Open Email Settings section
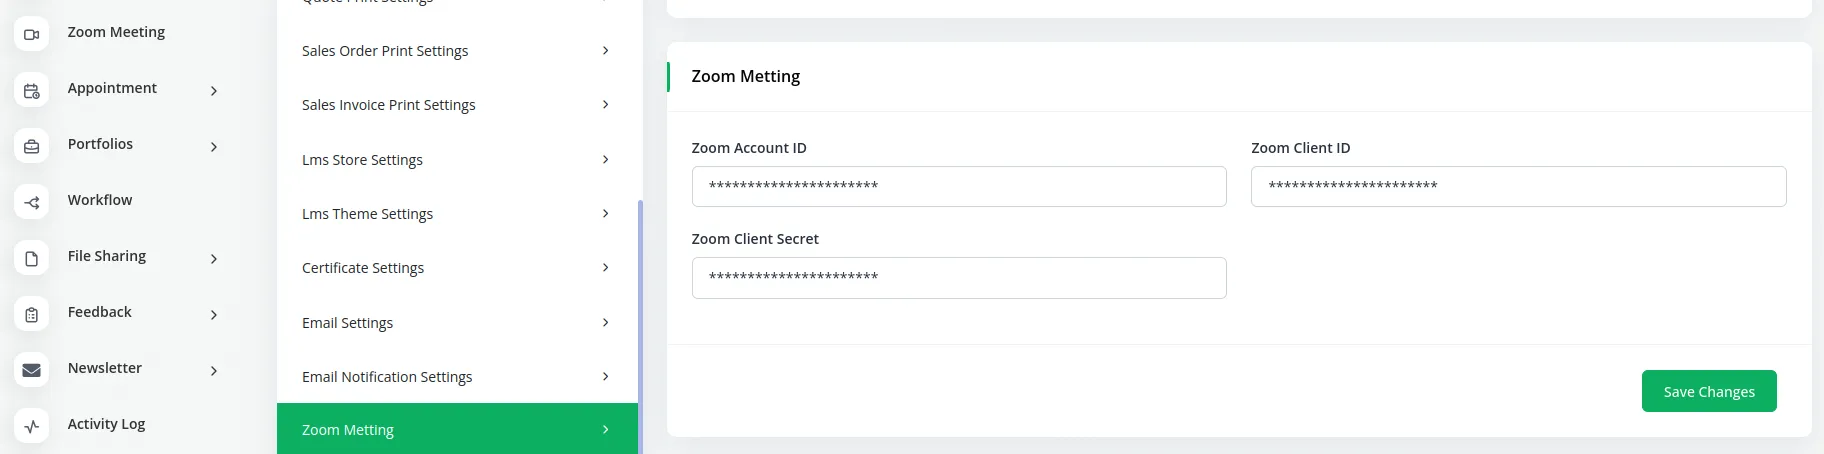1824x454 pixels. (347, 323)
